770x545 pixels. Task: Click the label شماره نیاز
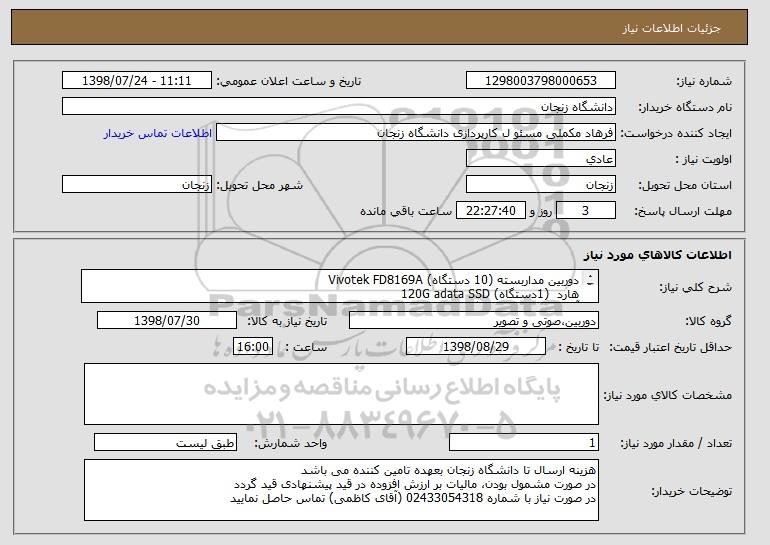pos(704,81)
